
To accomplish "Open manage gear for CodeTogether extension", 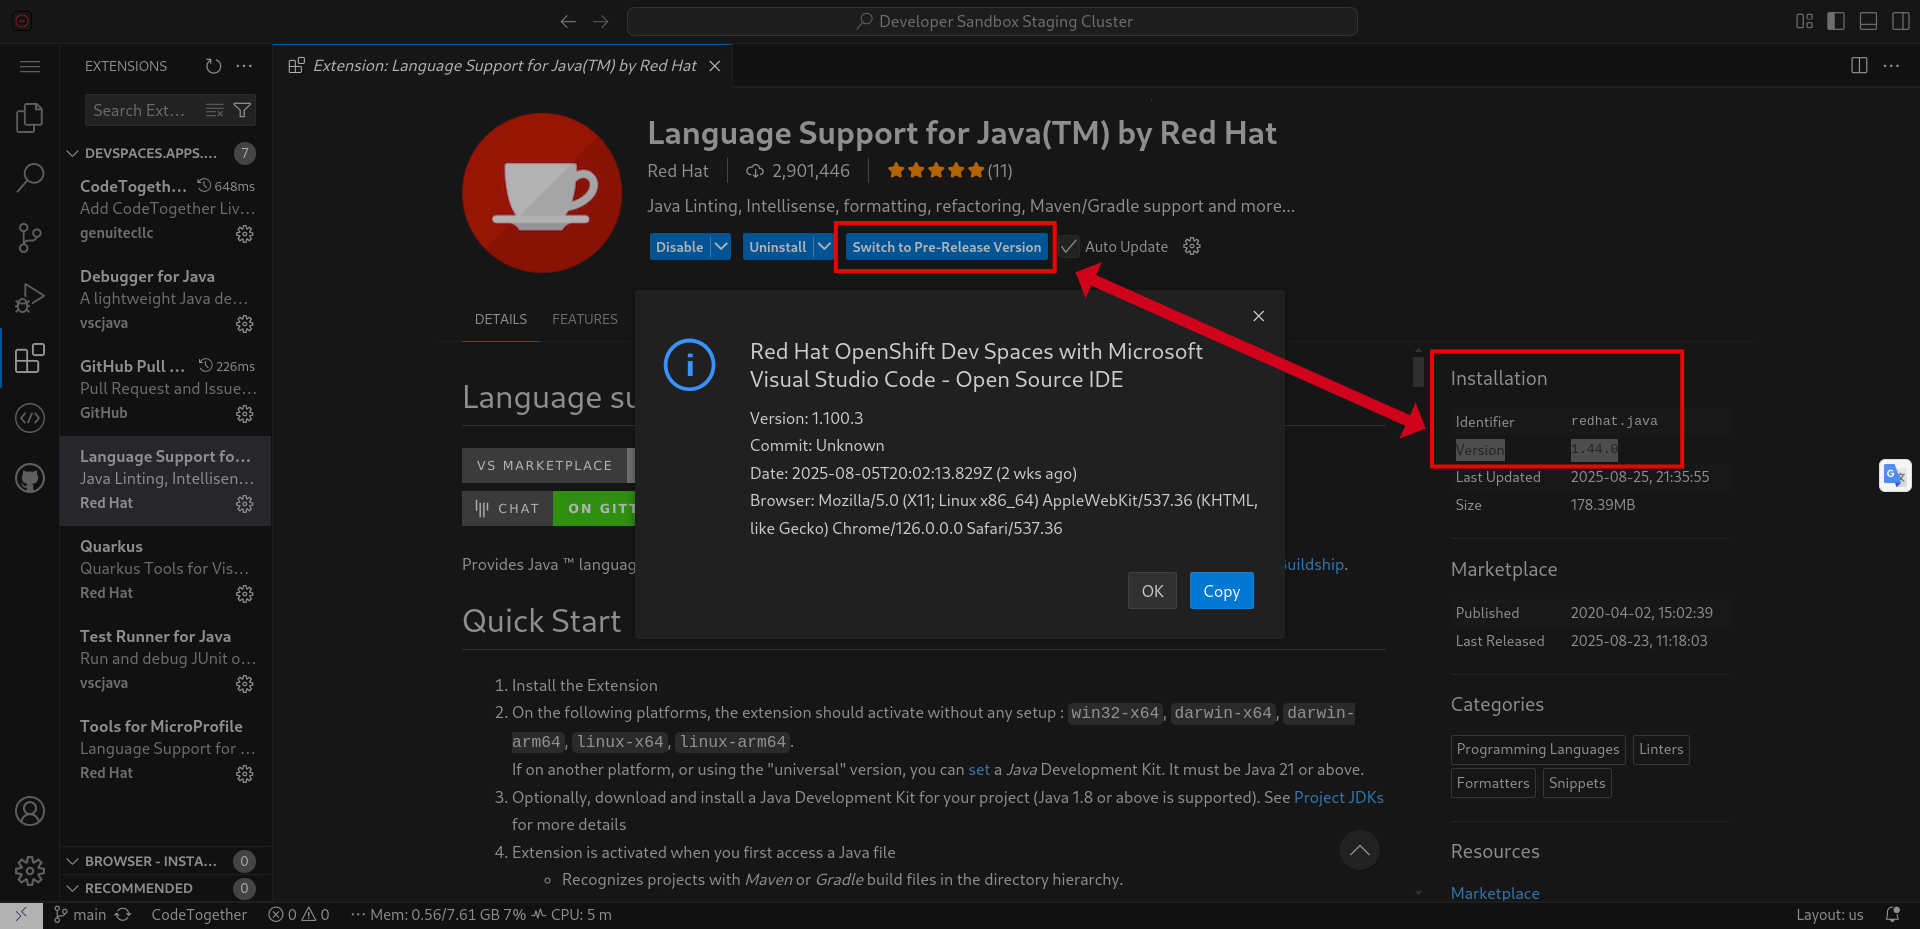I will (x=245, y=234).
